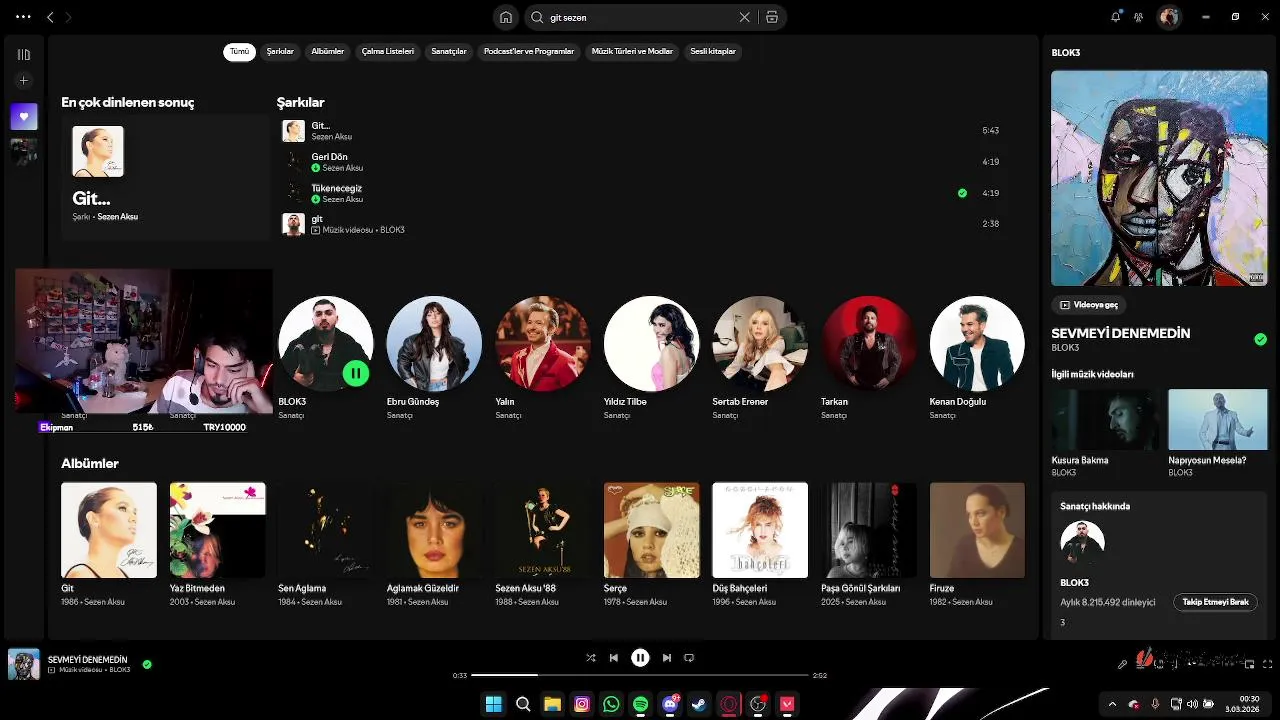The height and width of the screenshot is (720, 1280).
Task: Click Takip Etmeyi Bırak button
Action: point(1215,602)
